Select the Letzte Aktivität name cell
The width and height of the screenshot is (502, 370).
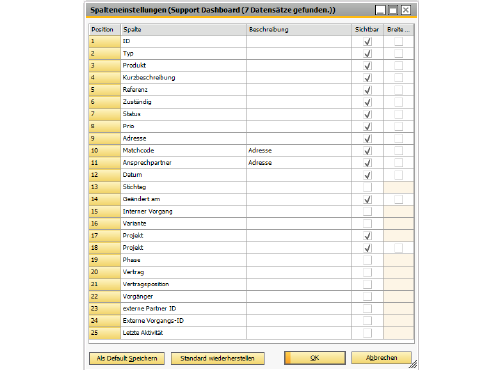click(183, 333)
